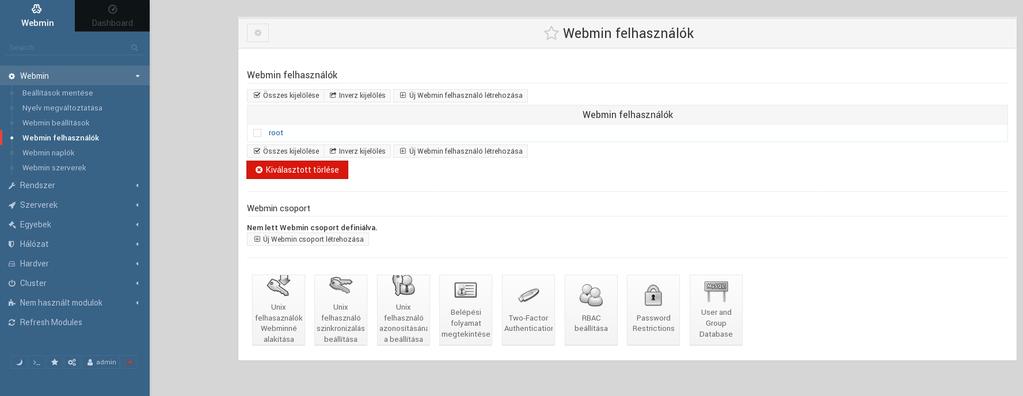Open RBAC beállítása icon
Viewport: 1023px width, 396px height.
[x=591, y=310]
